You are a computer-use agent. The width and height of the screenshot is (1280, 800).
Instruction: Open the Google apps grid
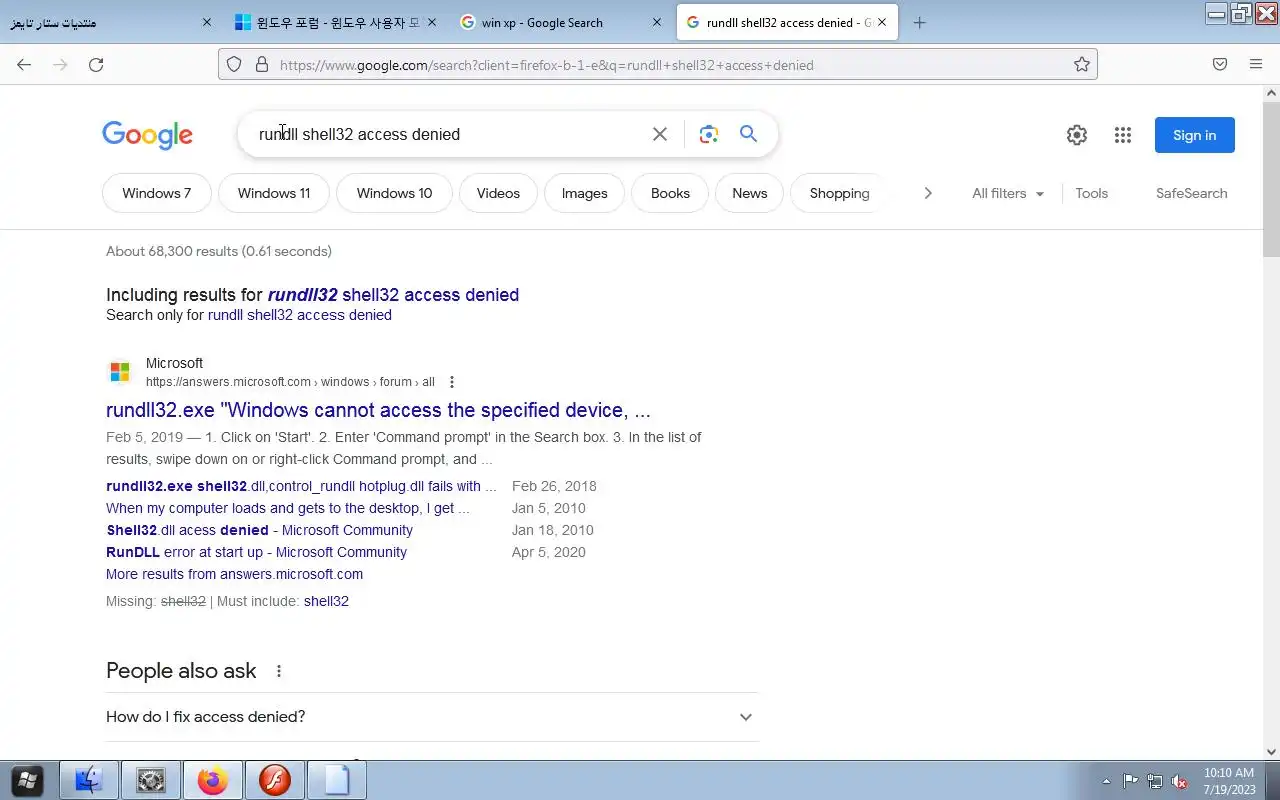(x=1122, y=135)
